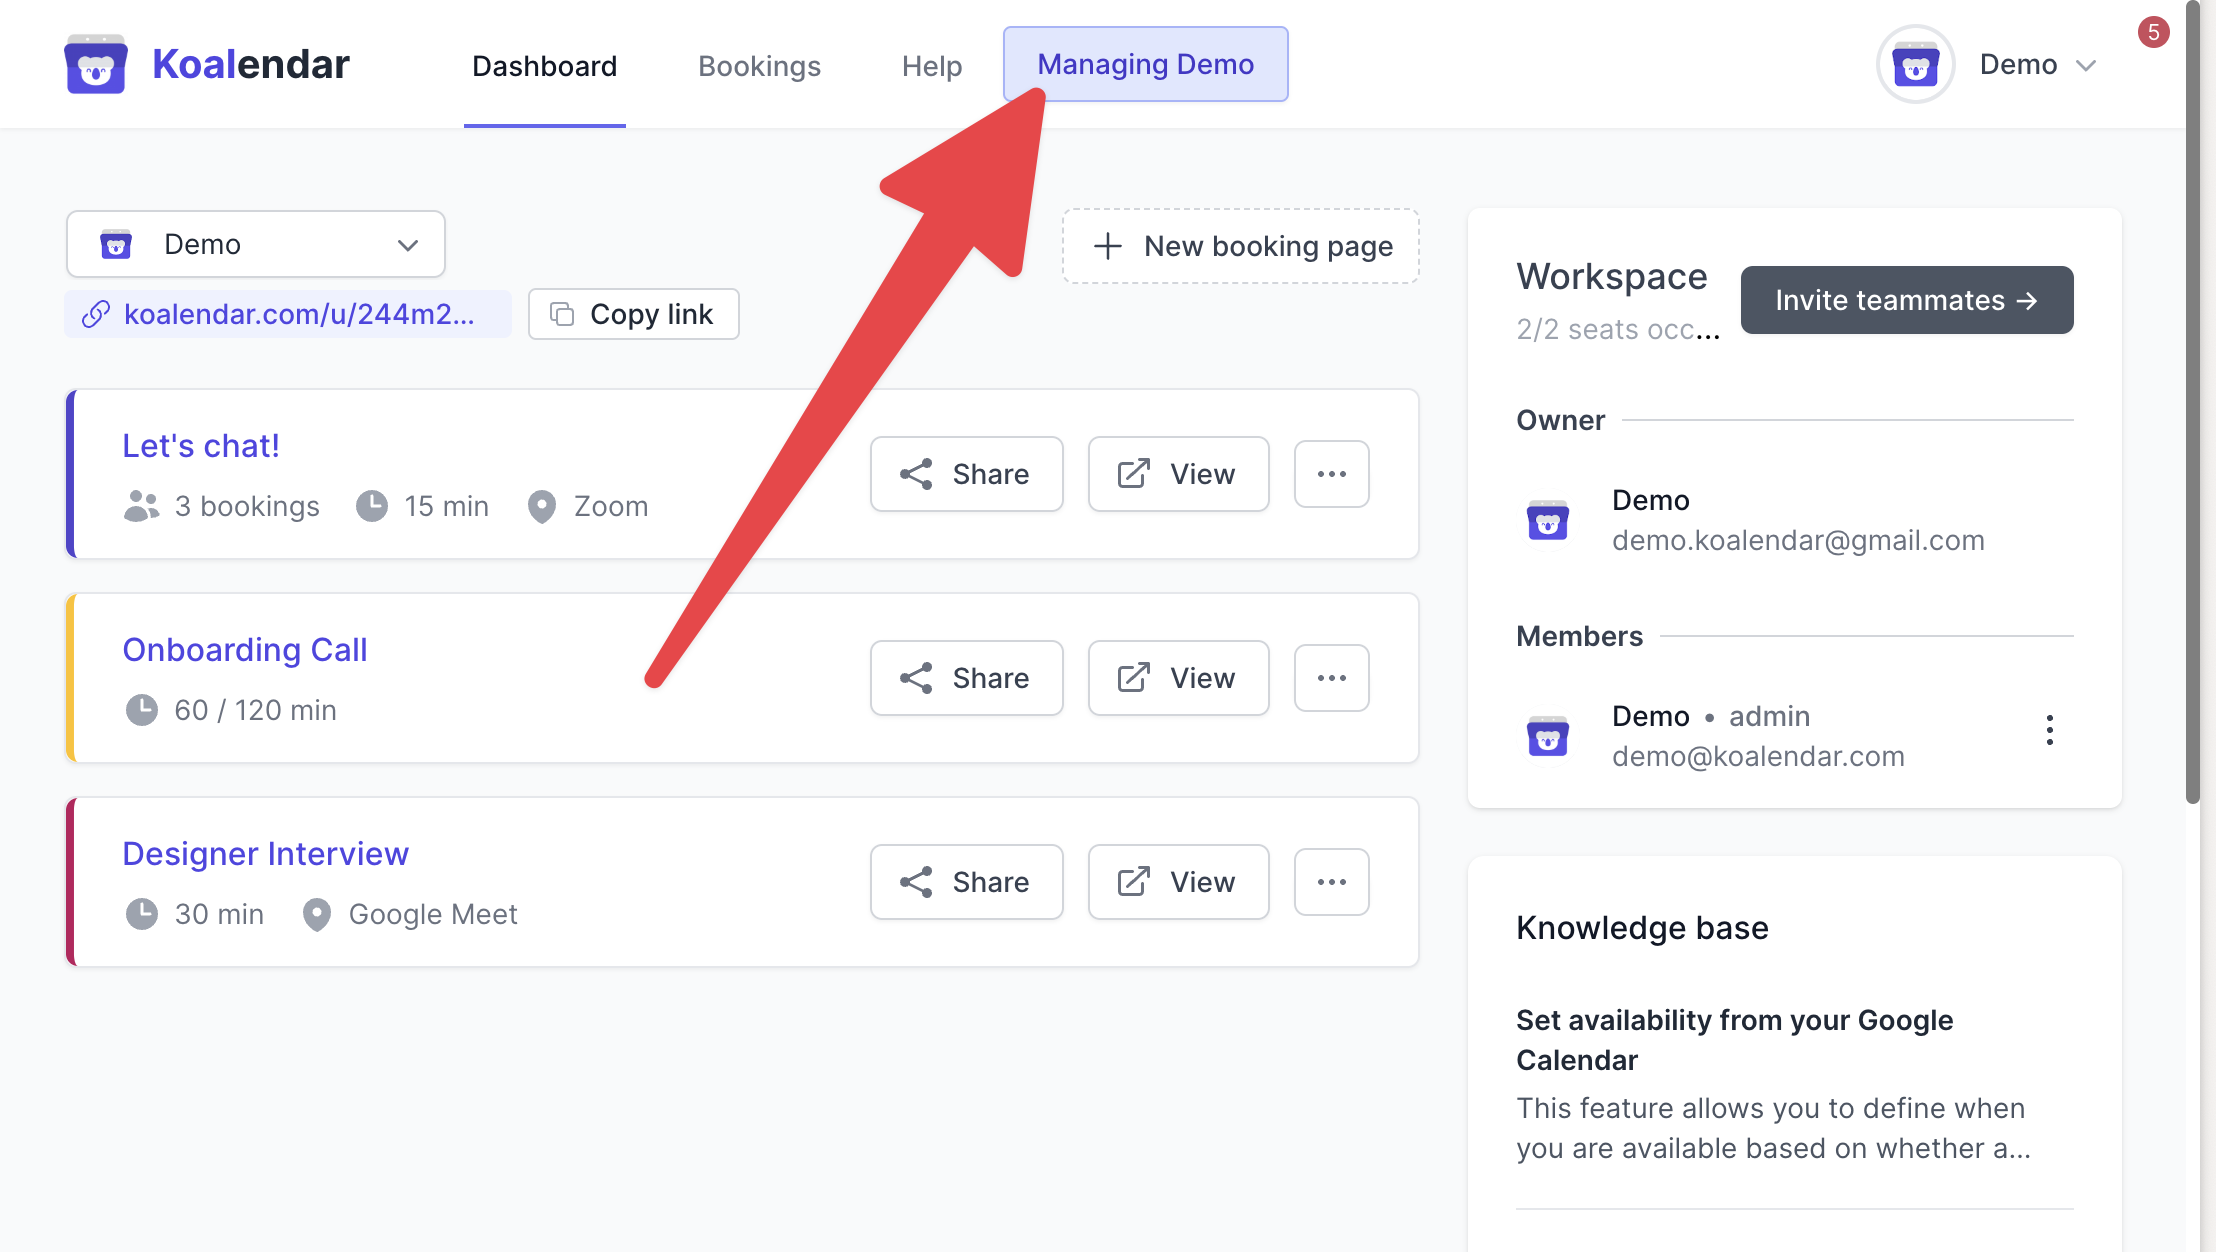Click the Koalendar koala logo icon
The height and width of the screenshot is (1252, 2216).
click(x=95, y=65)
